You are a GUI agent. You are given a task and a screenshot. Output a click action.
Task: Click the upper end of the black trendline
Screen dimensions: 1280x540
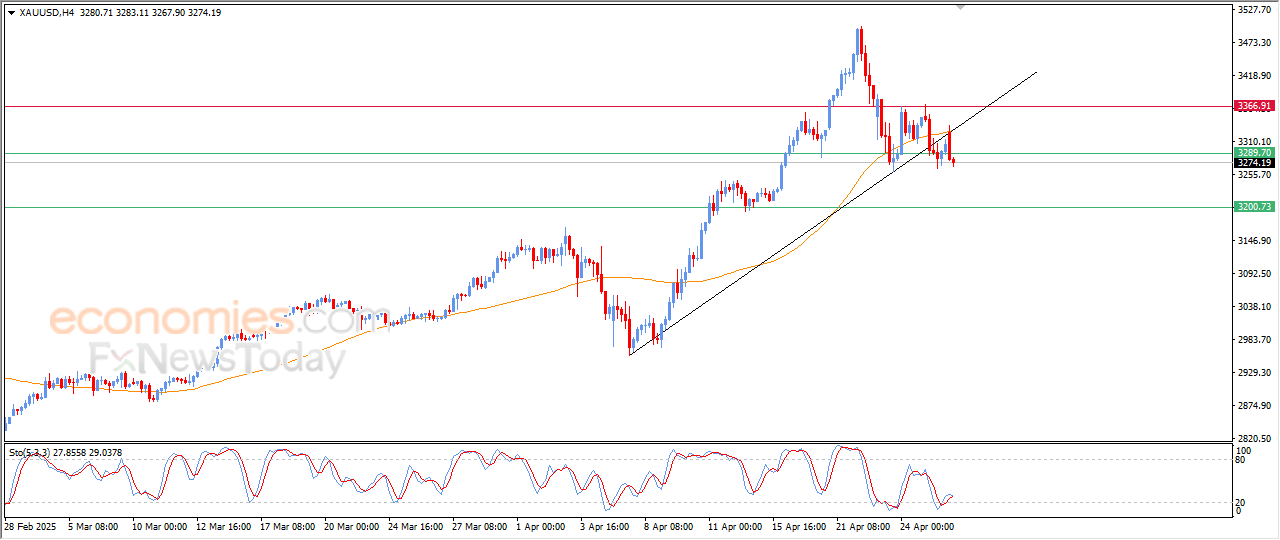coord(1035,73)
